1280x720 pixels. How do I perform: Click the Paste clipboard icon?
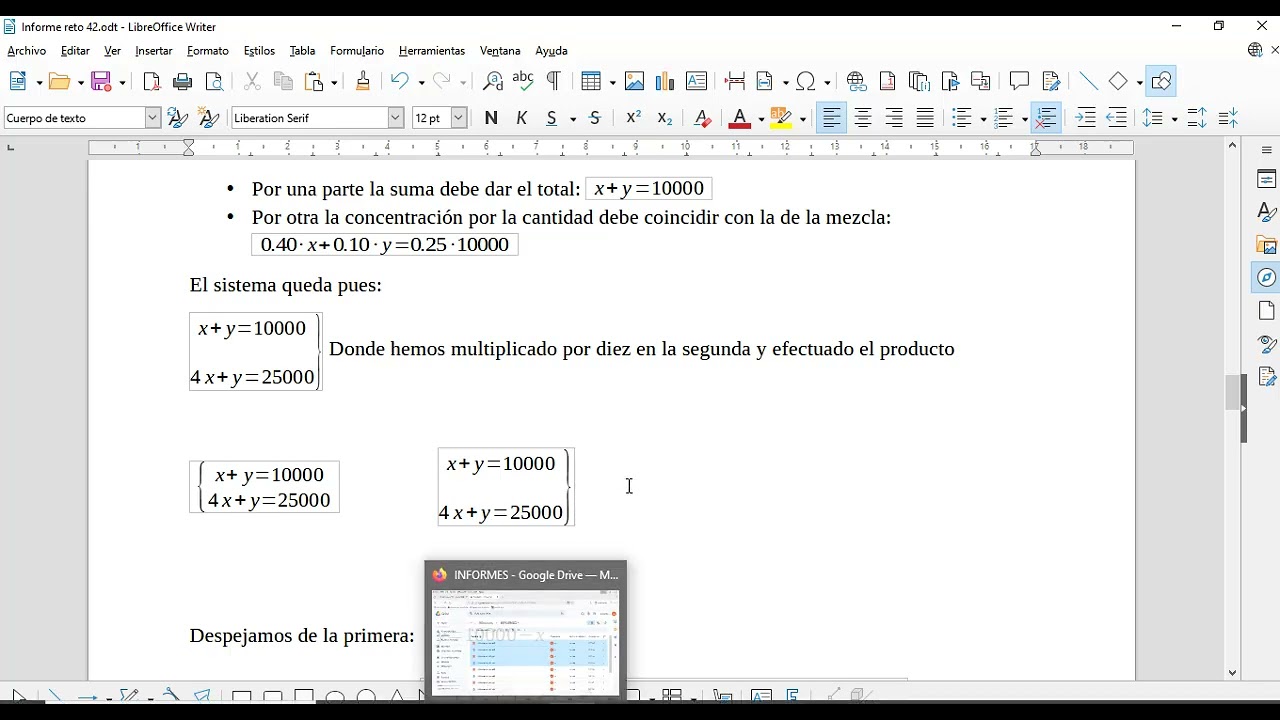click(315, 82)
